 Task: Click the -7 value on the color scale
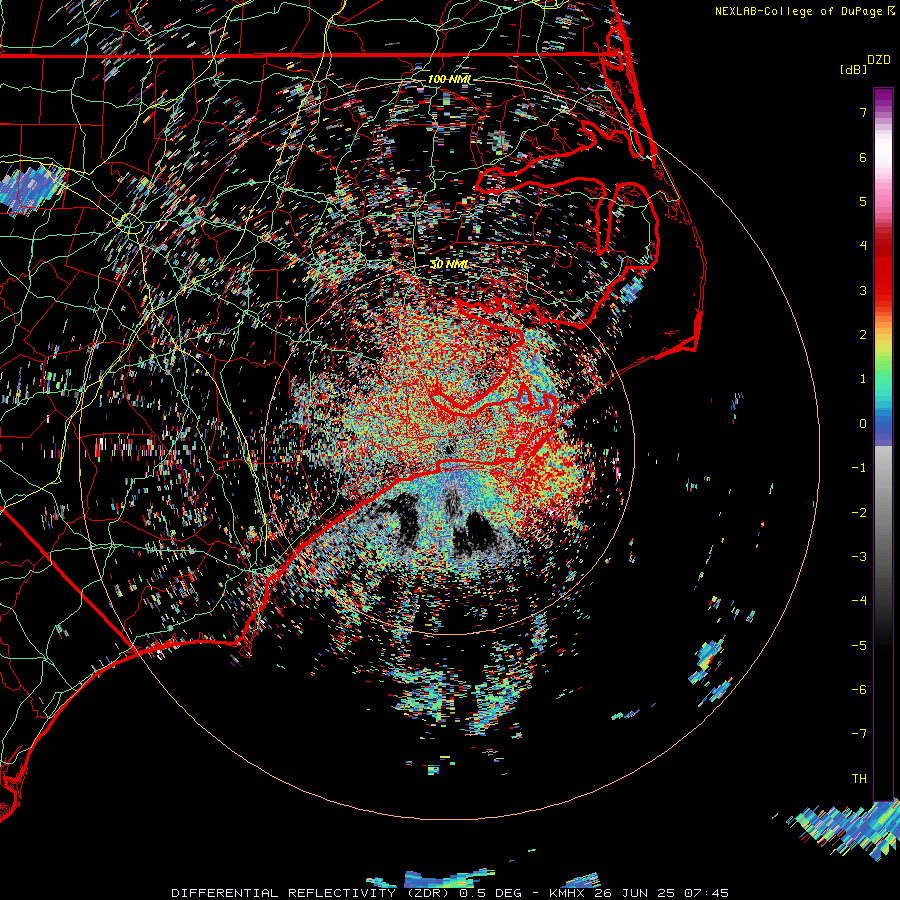click(859, 734)
